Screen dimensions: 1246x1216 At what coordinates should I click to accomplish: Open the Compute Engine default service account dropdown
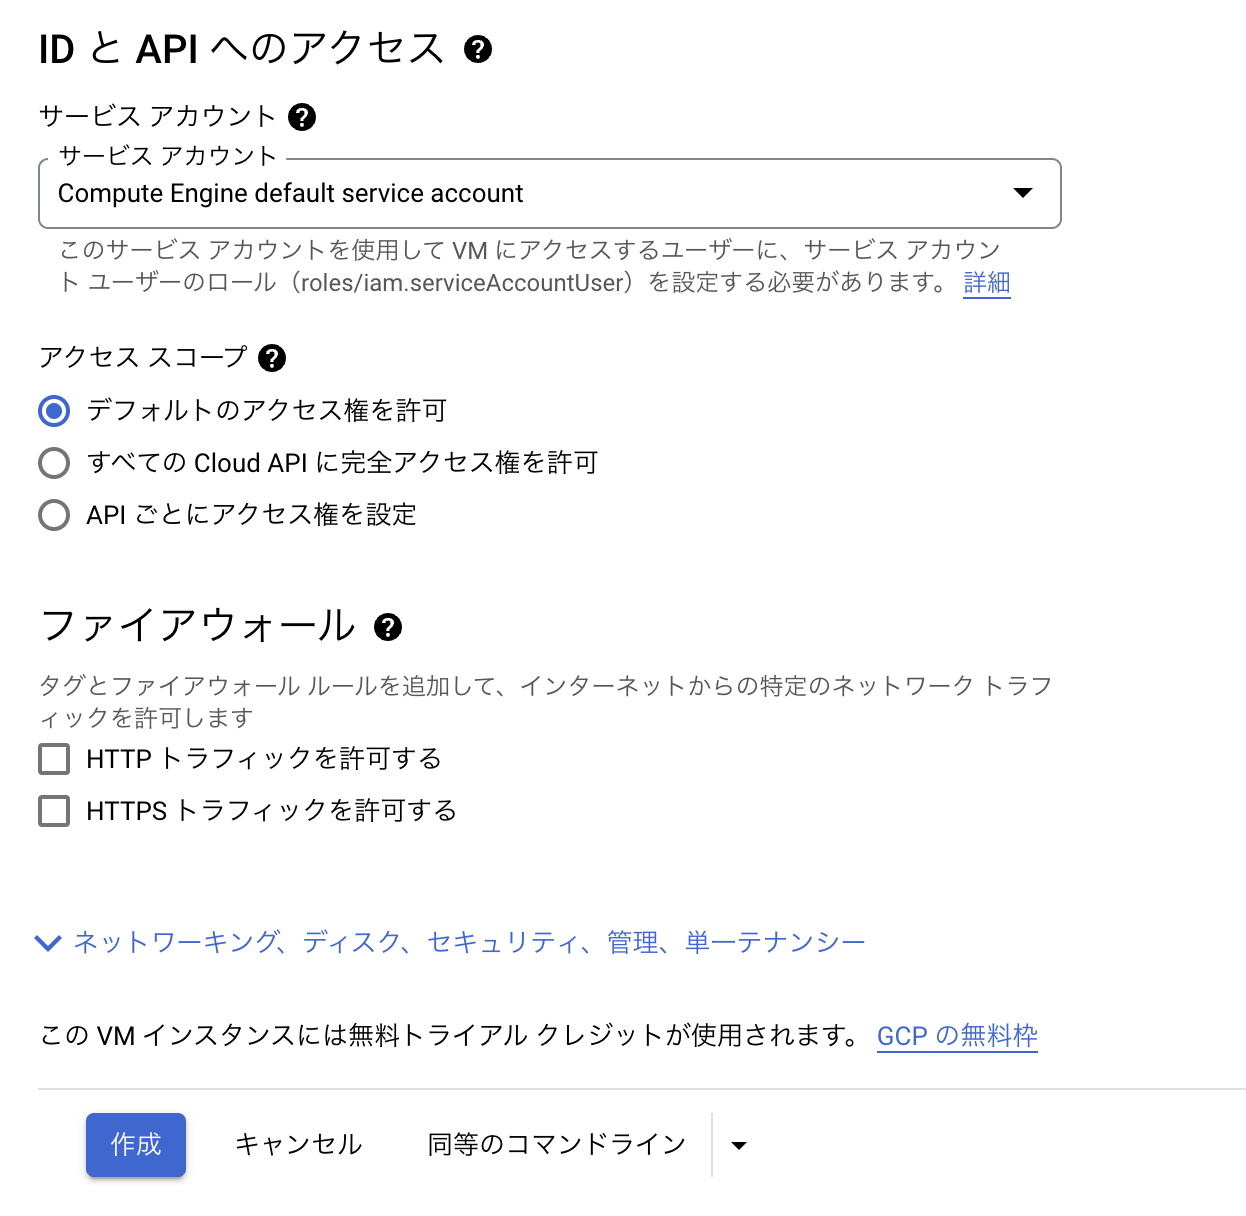pos(549,193)
